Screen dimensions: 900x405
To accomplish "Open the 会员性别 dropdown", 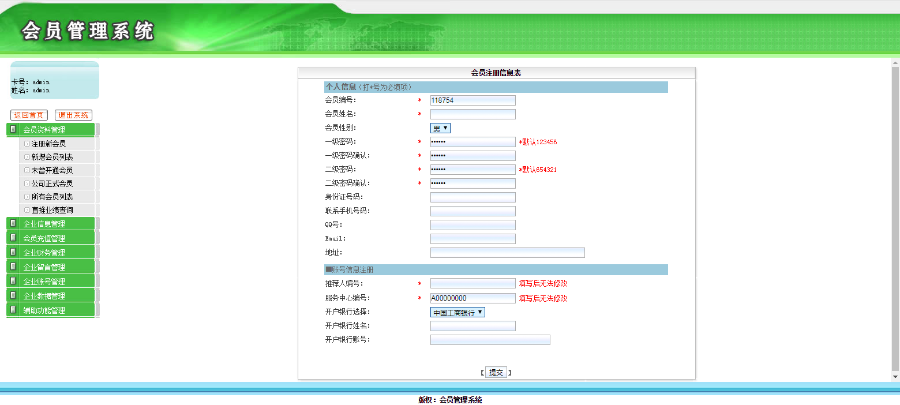I will point(440,128).
